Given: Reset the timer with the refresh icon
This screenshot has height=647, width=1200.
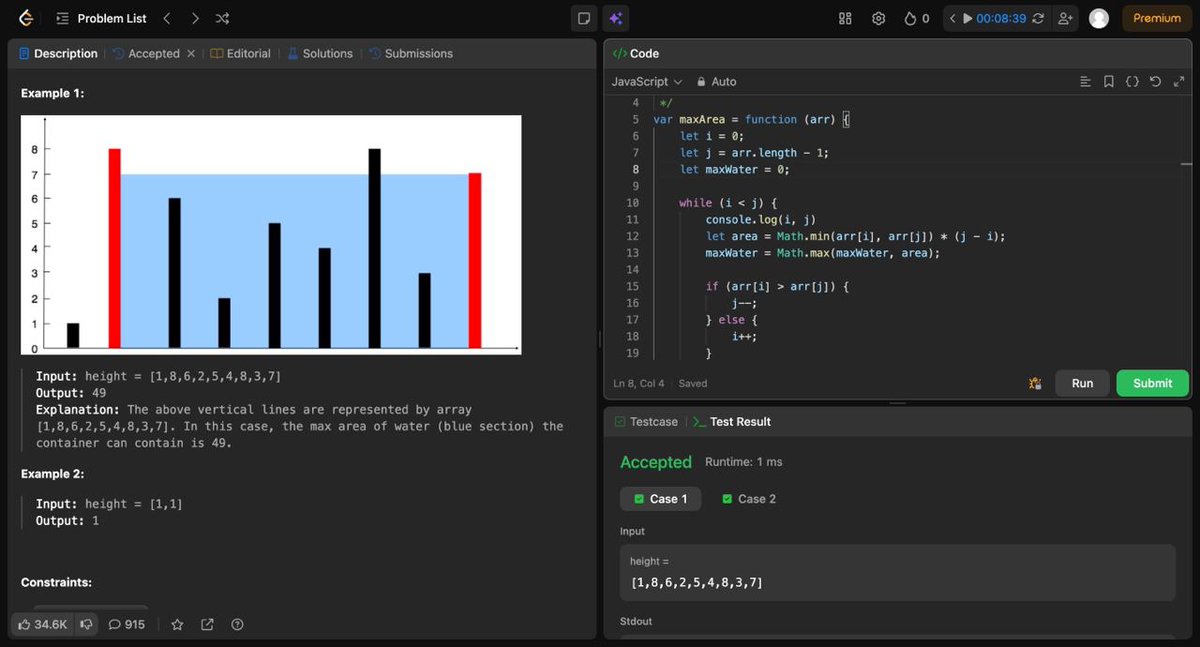Looking at the screenshot, I should 1038,18.
